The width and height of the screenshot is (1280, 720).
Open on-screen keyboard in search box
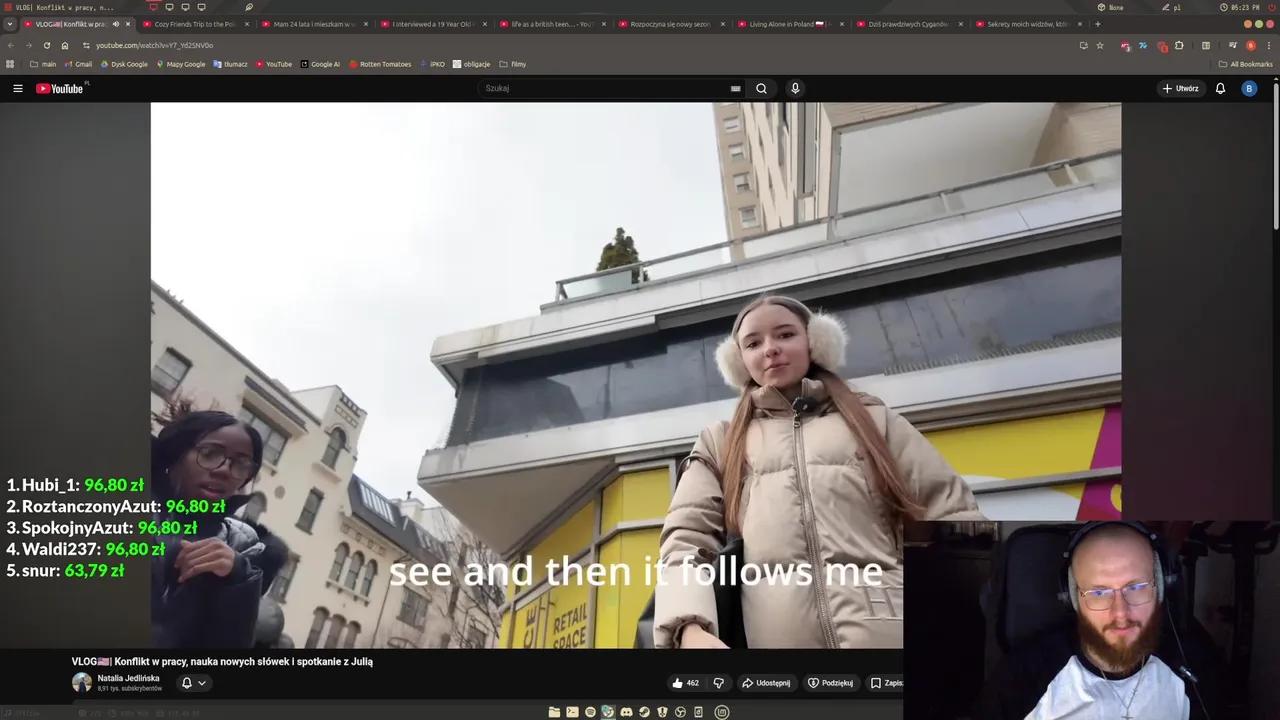tap(736, 88)
